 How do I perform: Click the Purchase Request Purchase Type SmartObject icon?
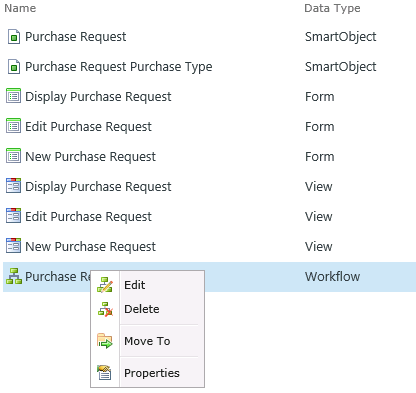click(x=14, y=67)
